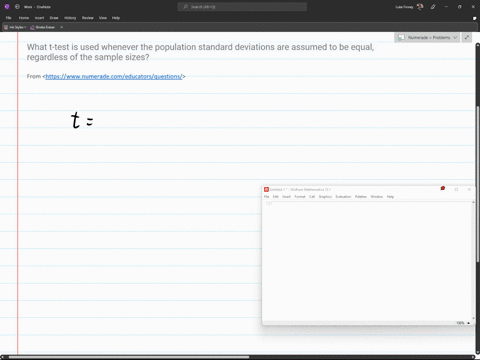
Task: Open the Edit menu in Mathematica
Action: [x=276, y=197]
